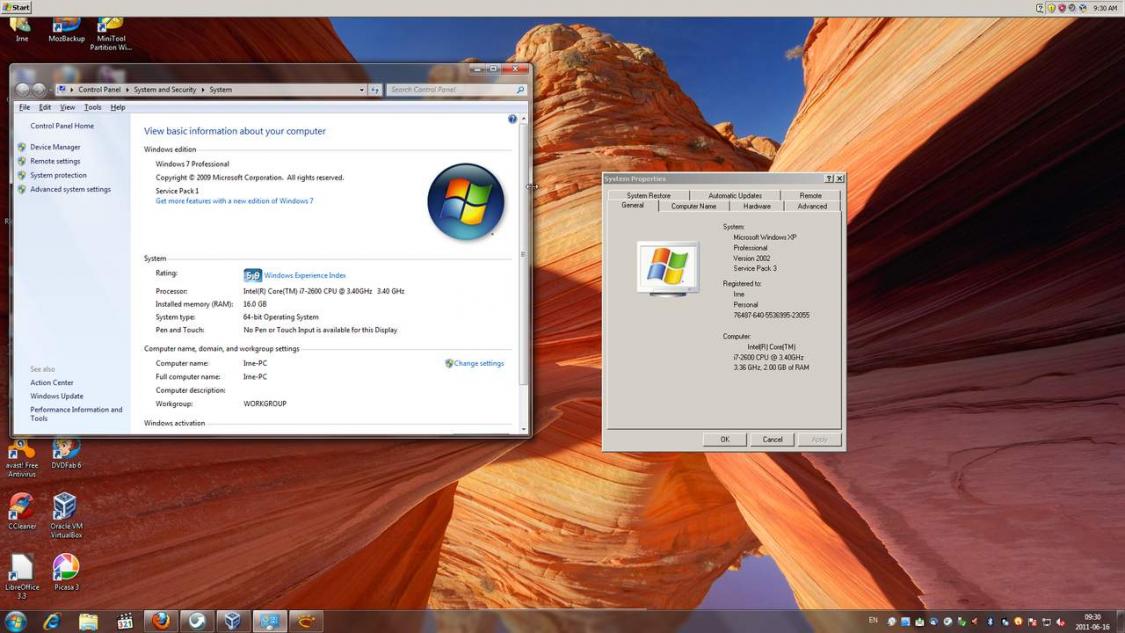Open Advanced system settings
This screenshot has height=633, width=1125.
tap(70, 189)
